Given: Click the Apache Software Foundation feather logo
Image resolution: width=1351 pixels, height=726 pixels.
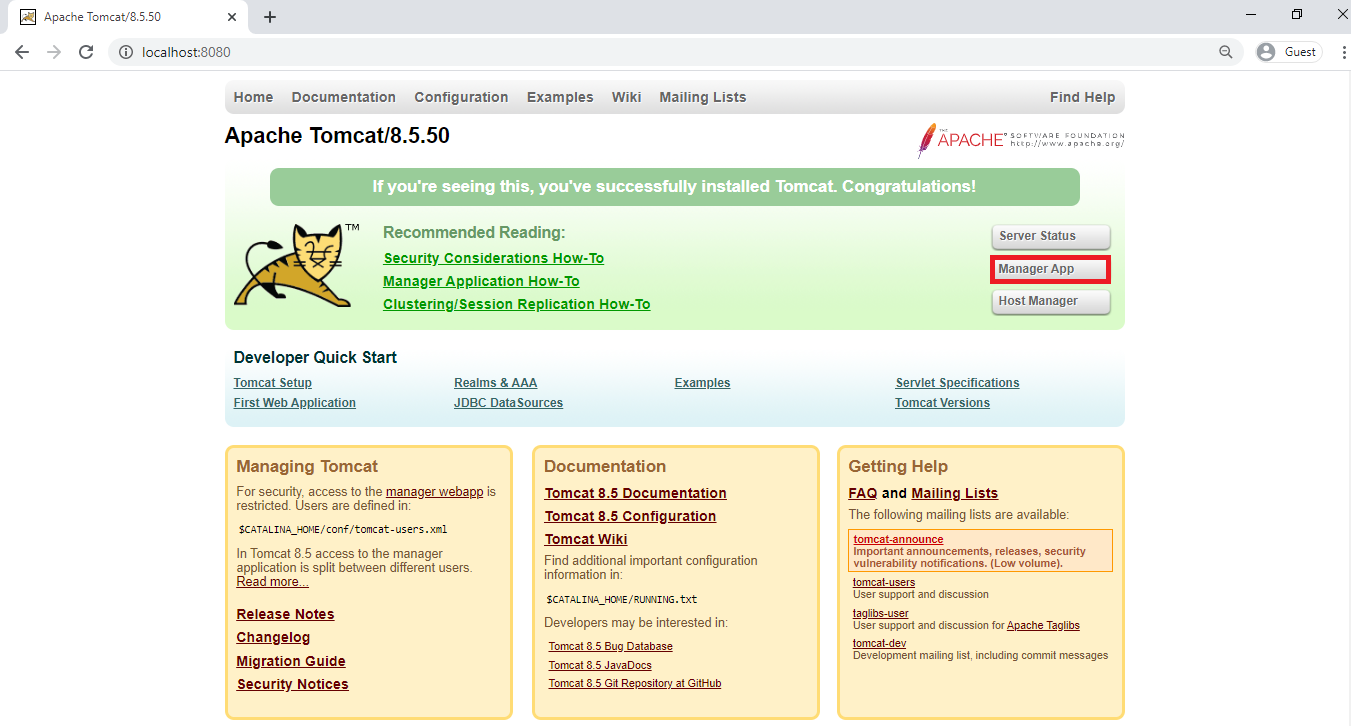Looking at the screenshot, I should coord(1020,140).
